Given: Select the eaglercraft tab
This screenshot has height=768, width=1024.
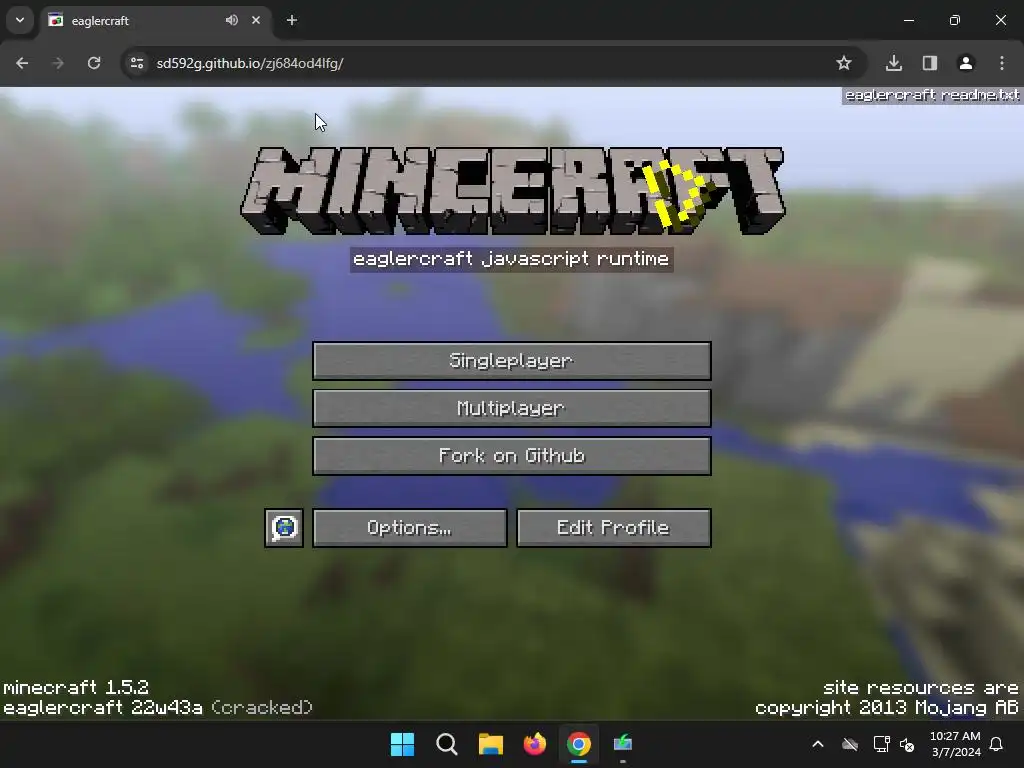Looking at the screenshot, I should pos(155,20).
